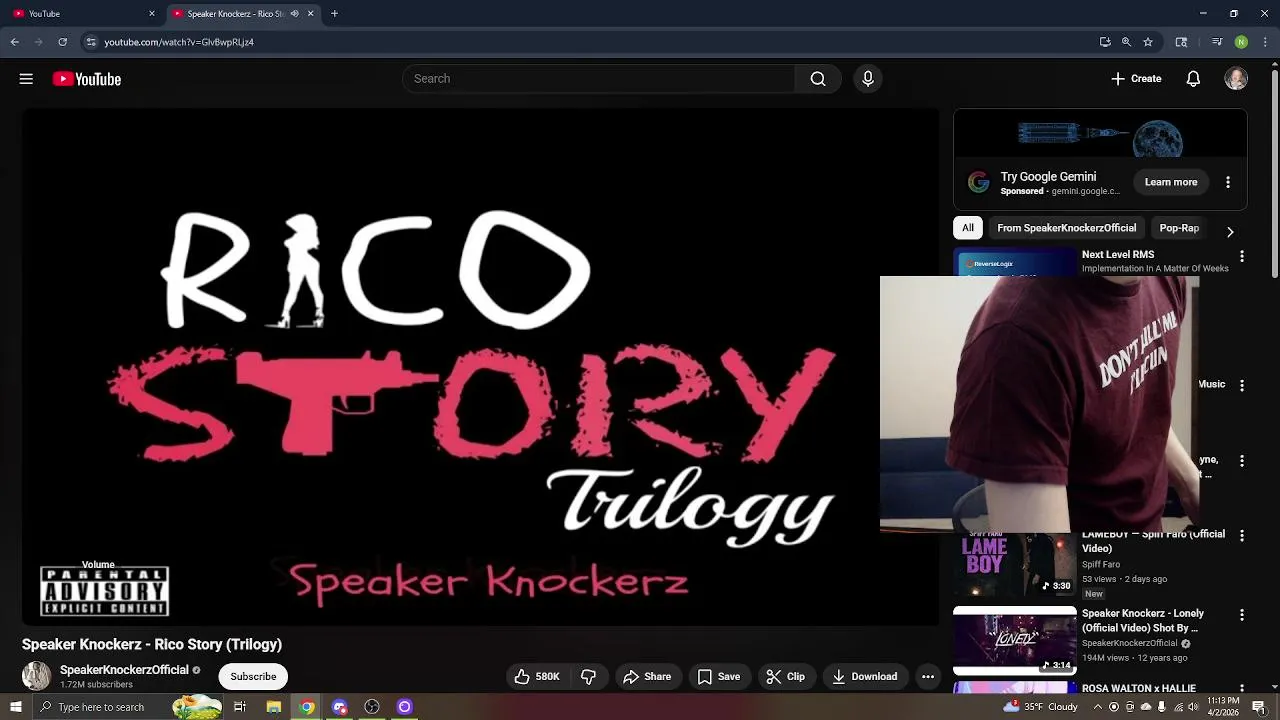Dislike the video
The height and width of the screenshot is (720, 1280).
tap(589, 677)
